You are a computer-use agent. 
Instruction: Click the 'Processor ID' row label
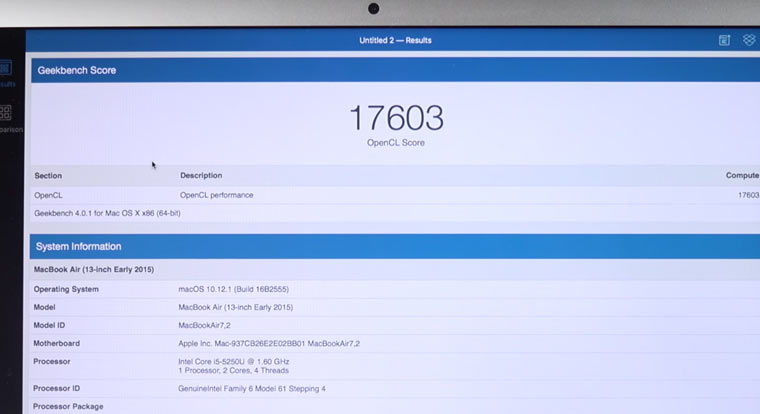tap(56, 388)
